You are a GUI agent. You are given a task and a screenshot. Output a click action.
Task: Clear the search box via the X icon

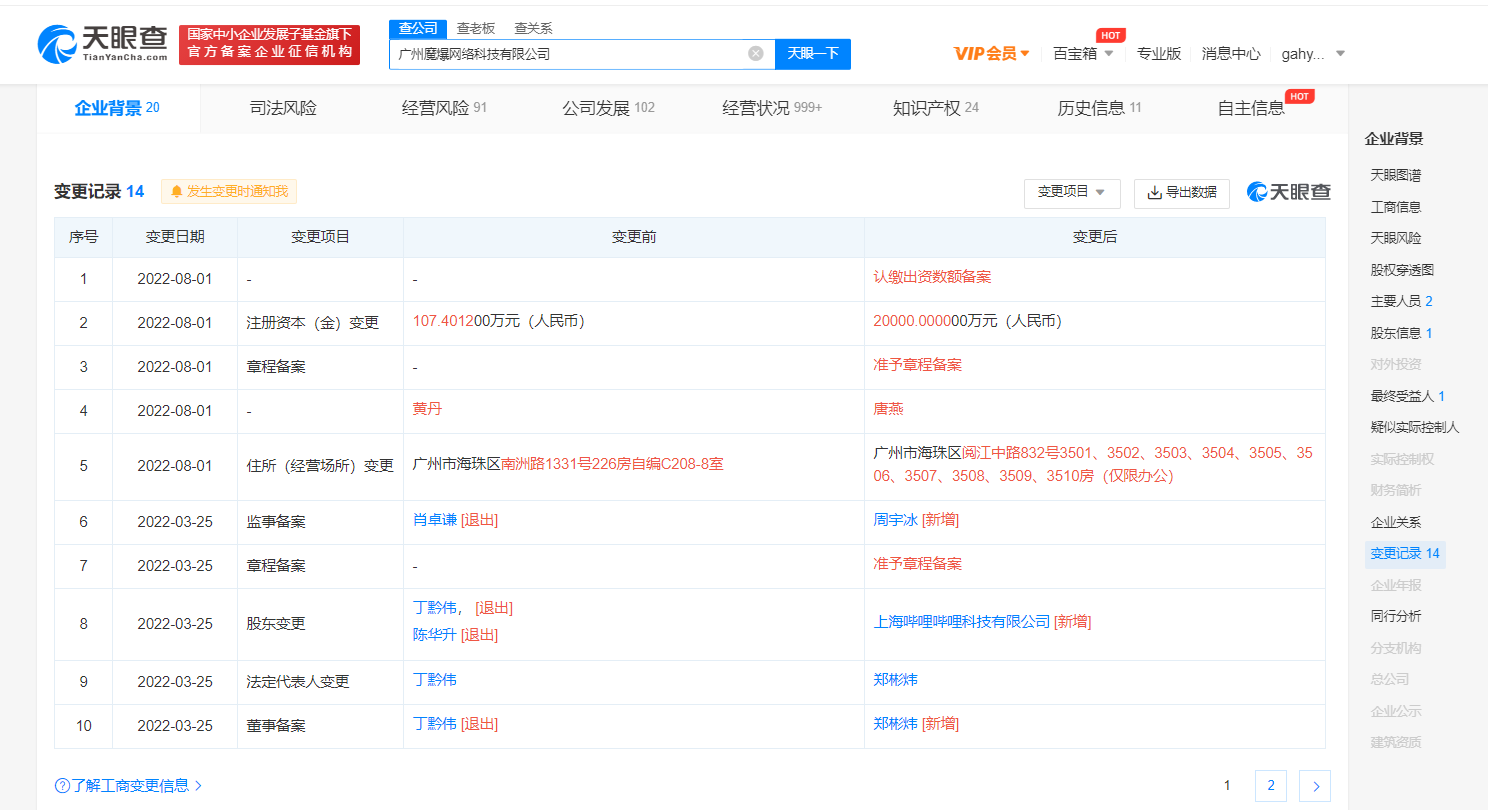[x=755, y=53]
